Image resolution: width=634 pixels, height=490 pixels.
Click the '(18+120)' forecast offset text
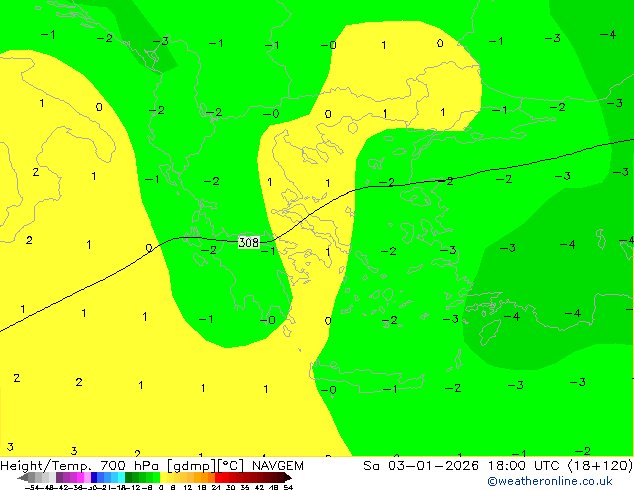(x=600, y=466)
